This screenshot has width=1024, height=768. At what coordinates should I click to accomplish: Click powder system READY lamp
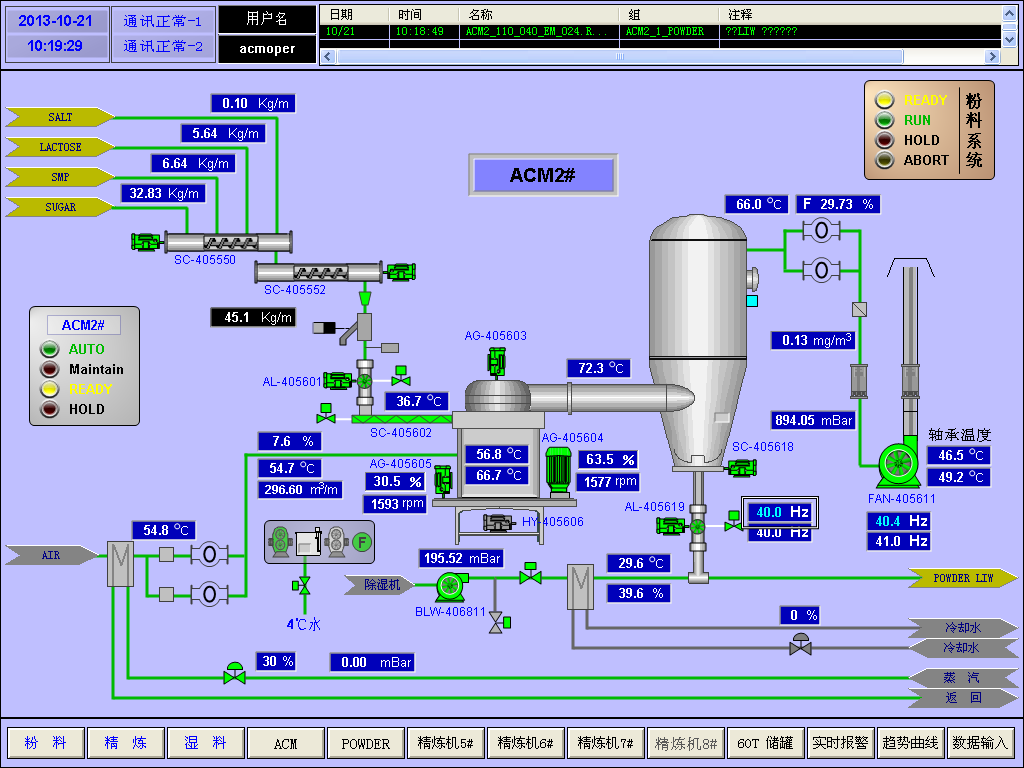pyautogui.click(x=884, y=100)
